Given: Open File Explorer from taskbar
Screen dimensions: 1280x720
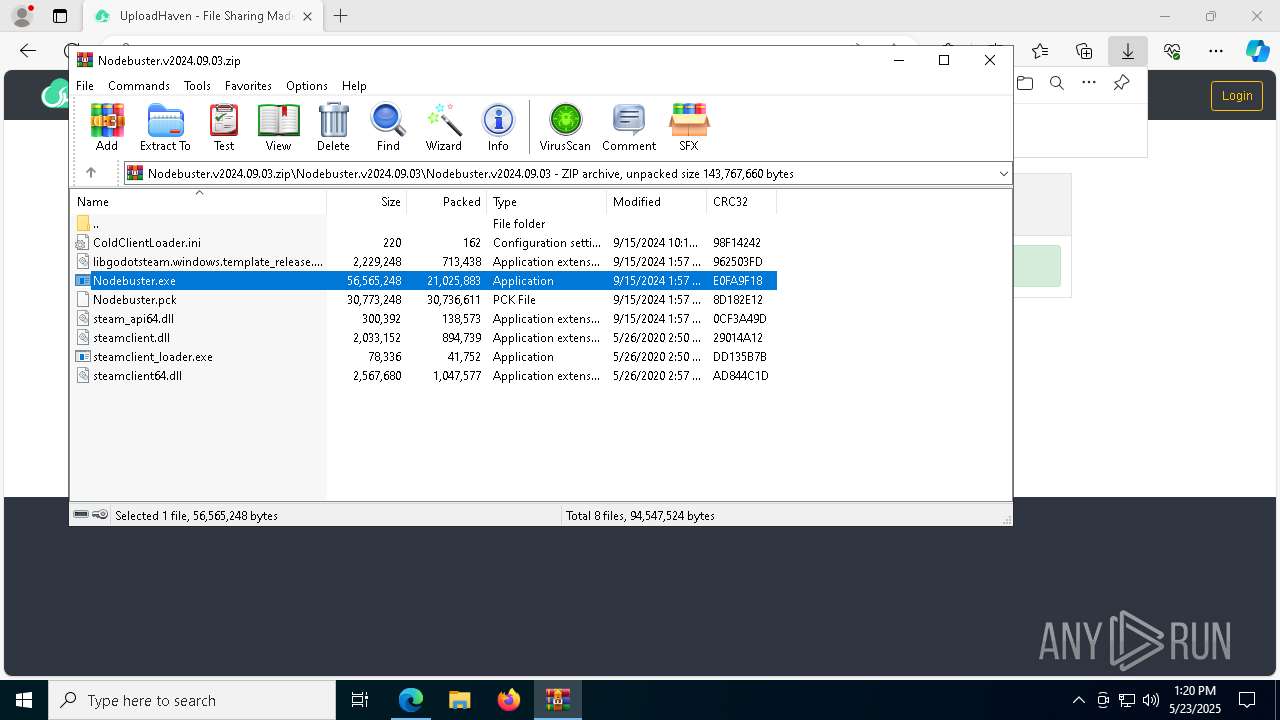Looking at the screenshot, I should pos(459,700).
